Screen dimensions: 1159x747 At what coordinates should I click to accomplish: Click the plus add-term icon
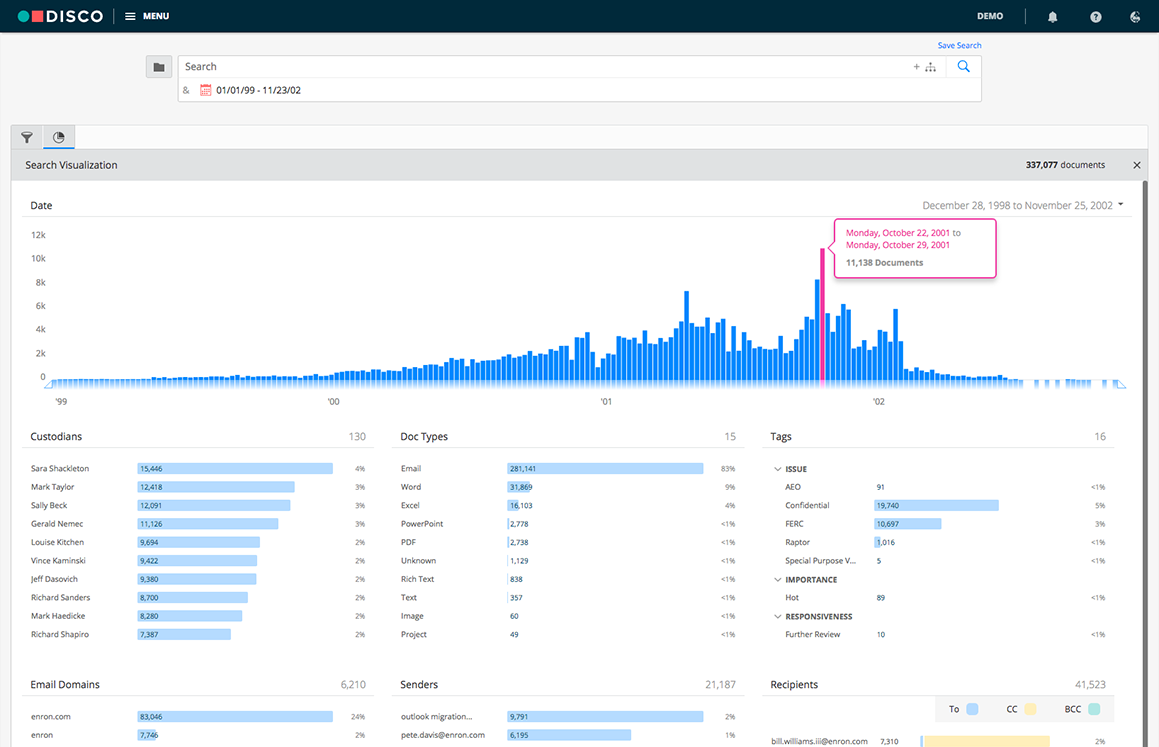click(x=917, y=66)
